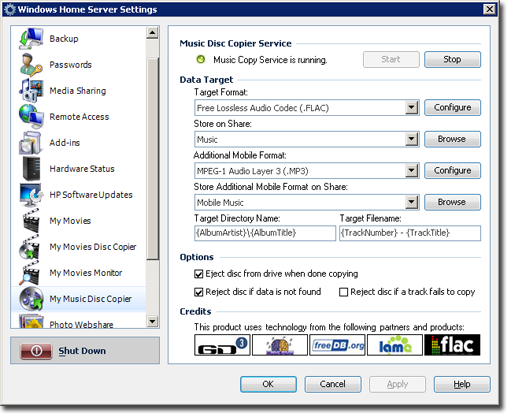Configure the Additional Mobile Format
The width and height of the screenshot is (510, 416).
coord(452,170)
